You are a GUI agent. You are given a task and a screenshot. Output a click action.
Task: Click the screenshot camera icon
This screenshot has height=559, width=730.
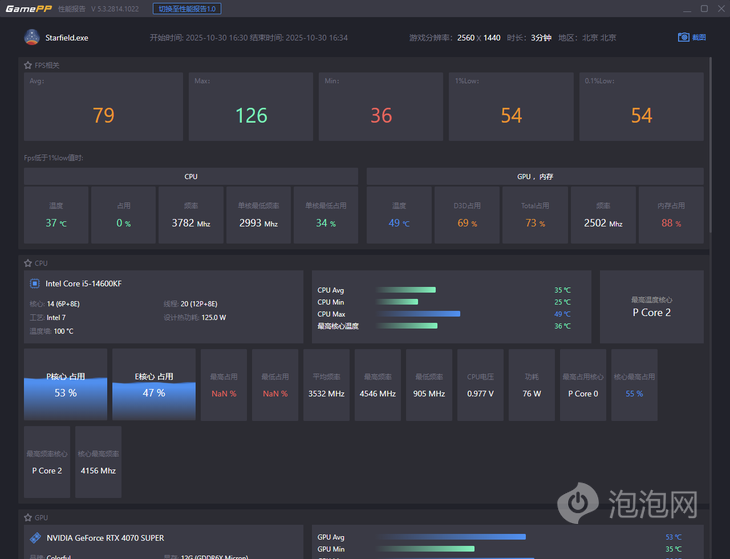[683, 37]
